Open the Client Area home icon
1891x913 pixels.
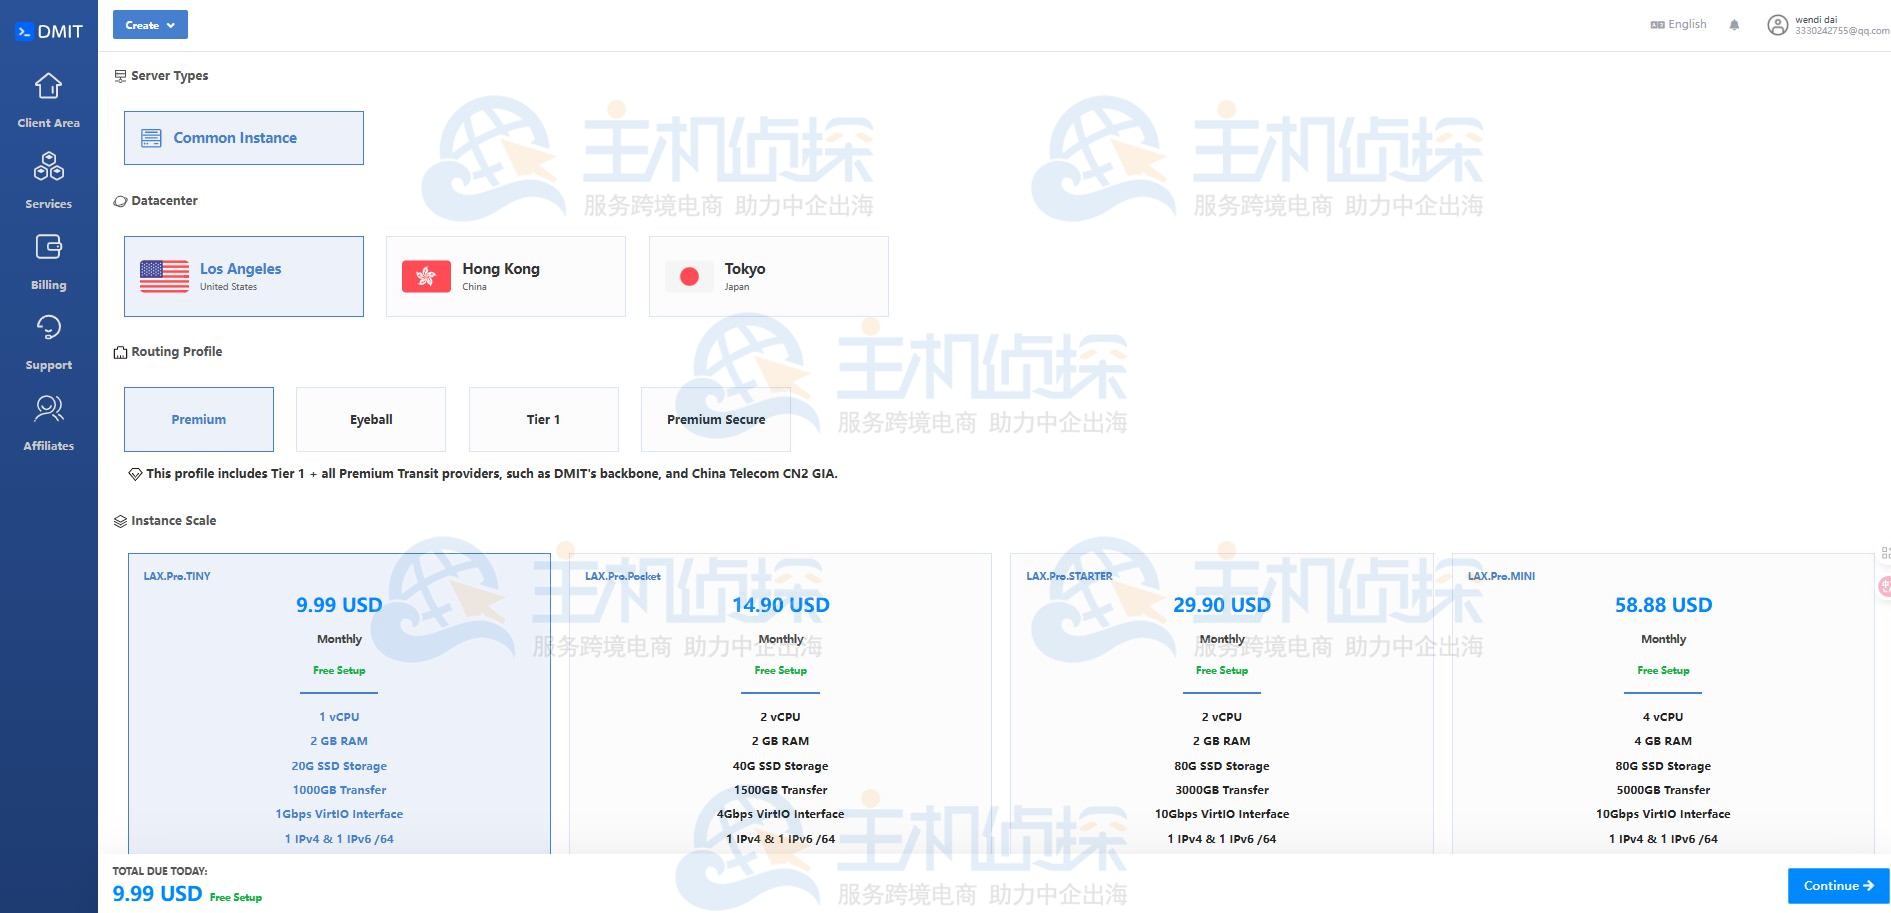tap(48, 87)
